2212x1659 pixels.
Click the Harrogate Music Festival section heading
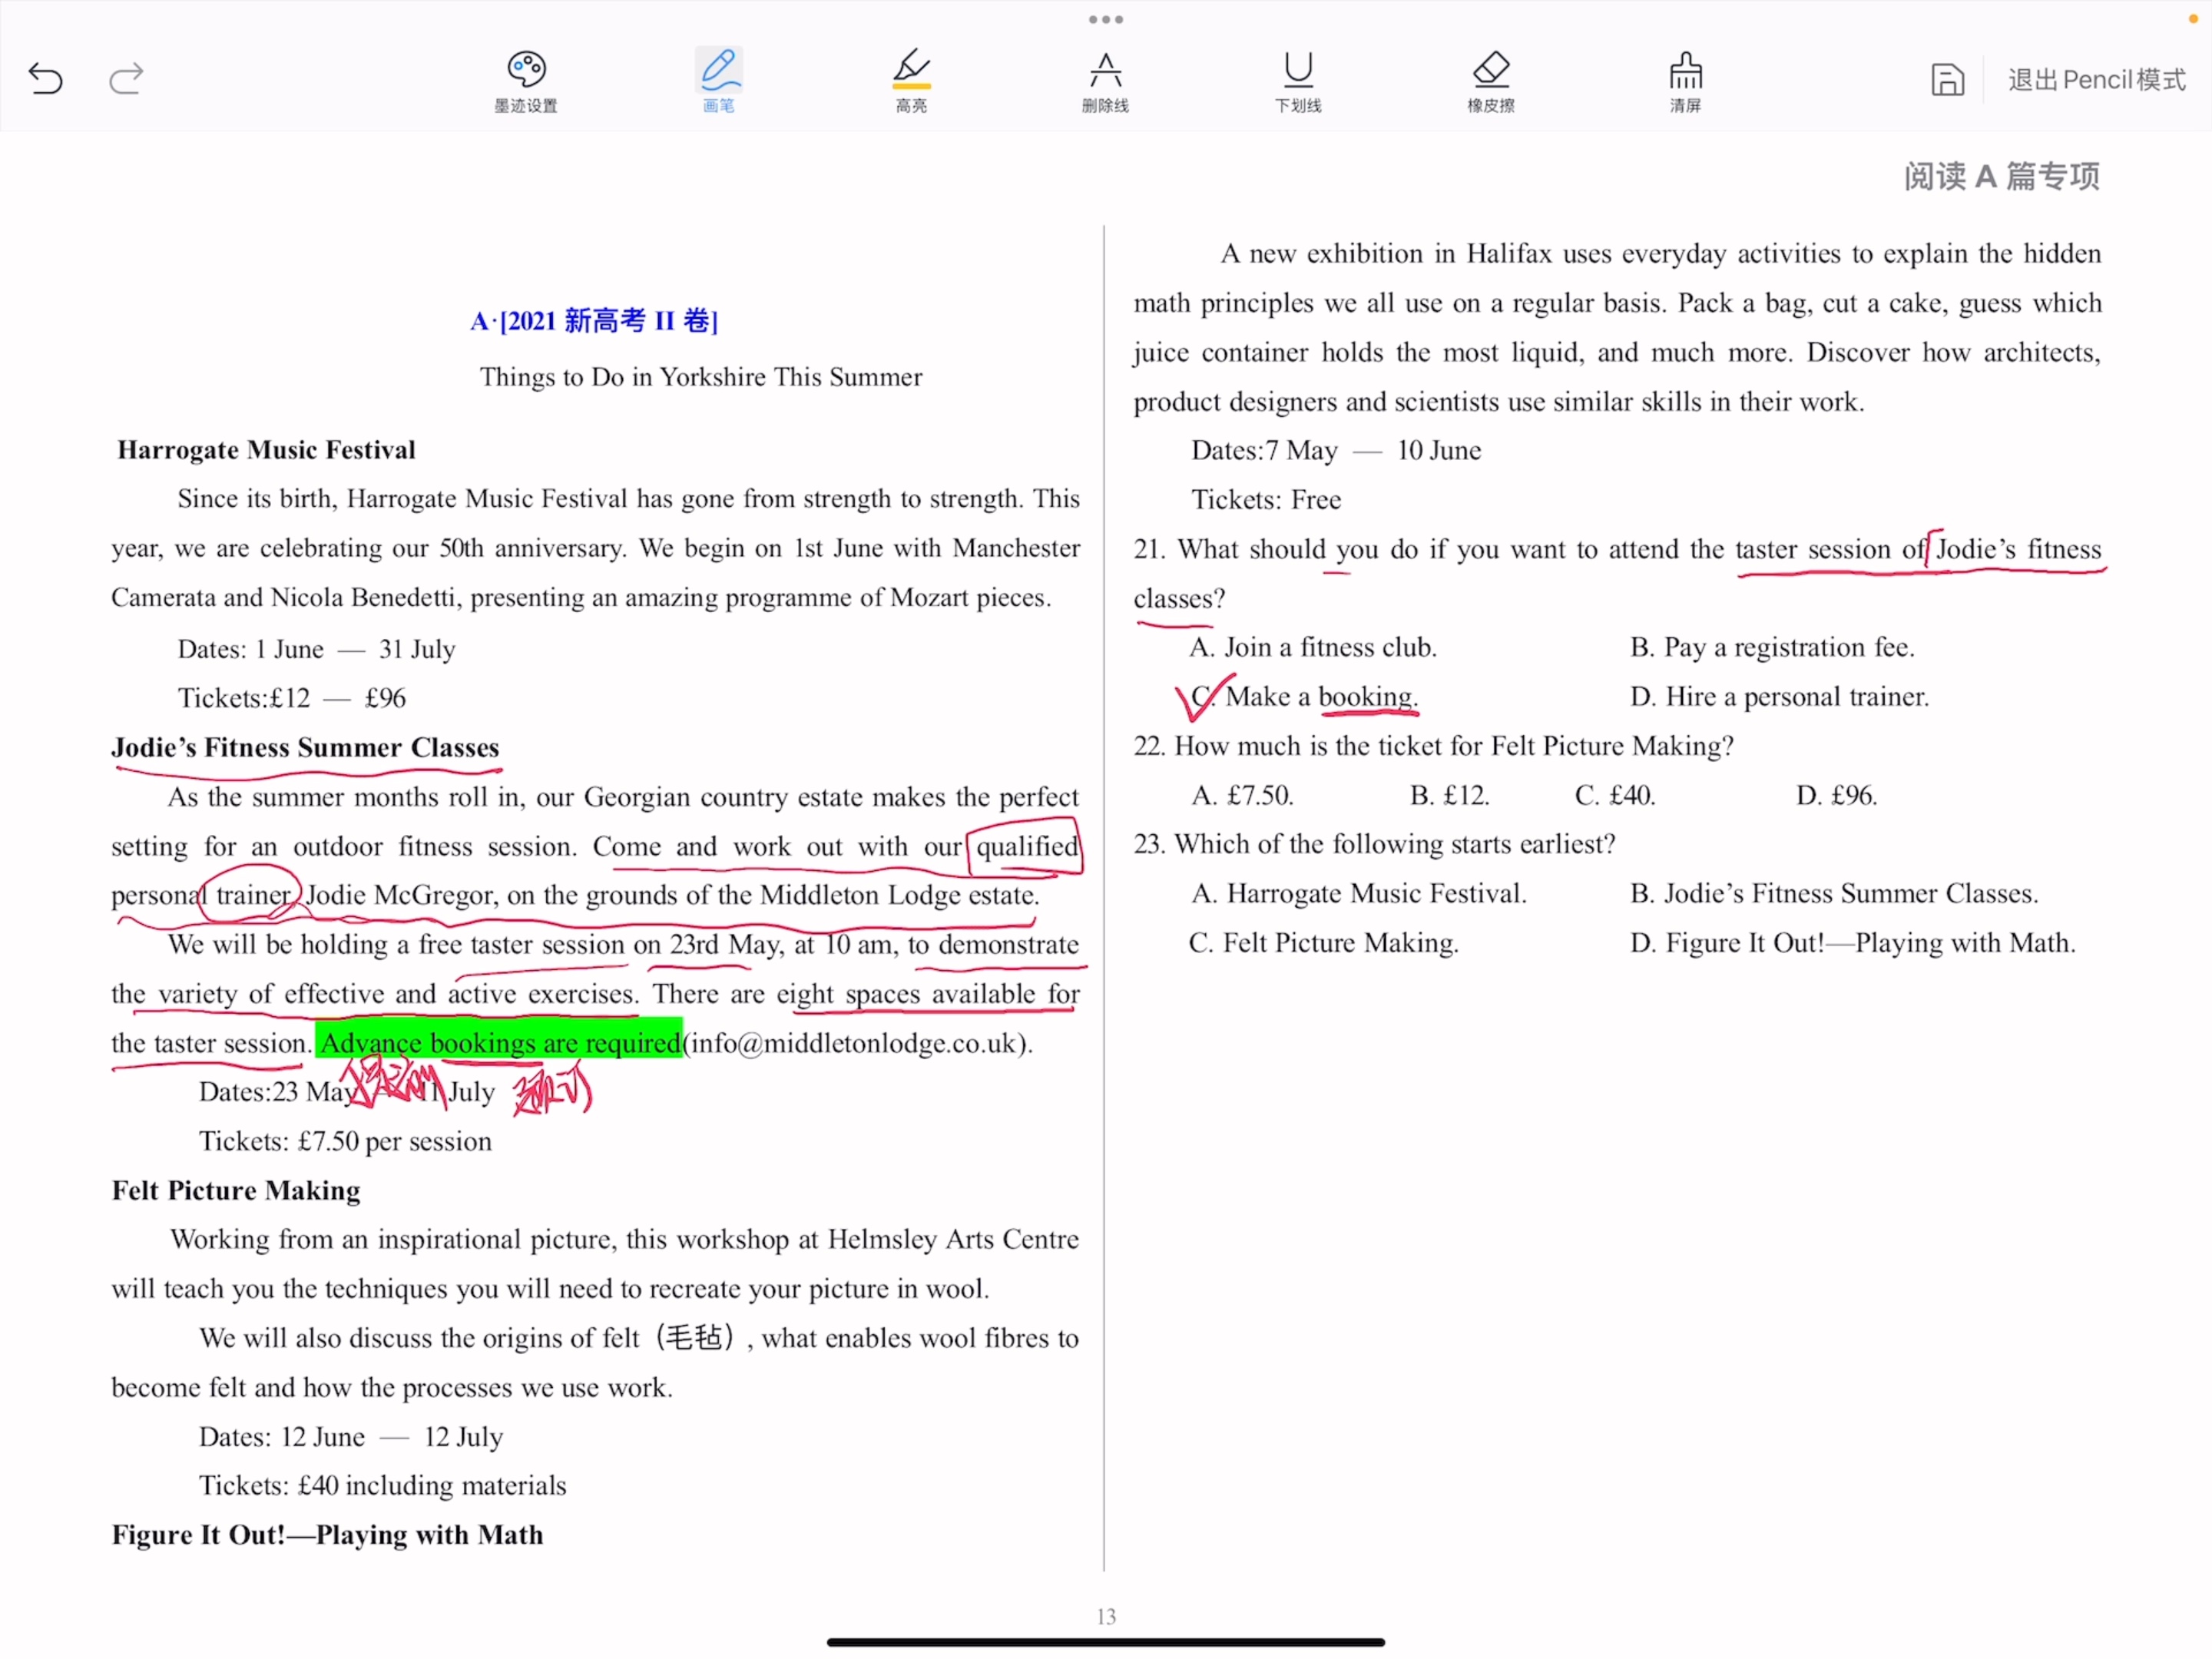[266, 450]
